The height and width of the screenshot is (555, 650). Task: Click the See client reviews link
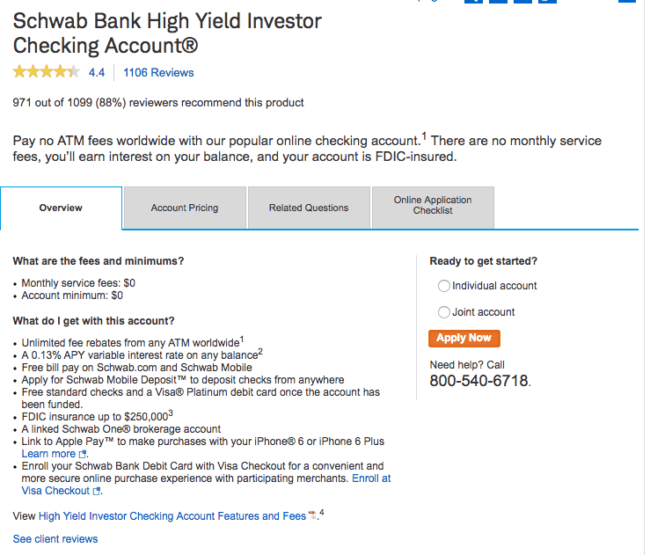(x=56, y=539)
